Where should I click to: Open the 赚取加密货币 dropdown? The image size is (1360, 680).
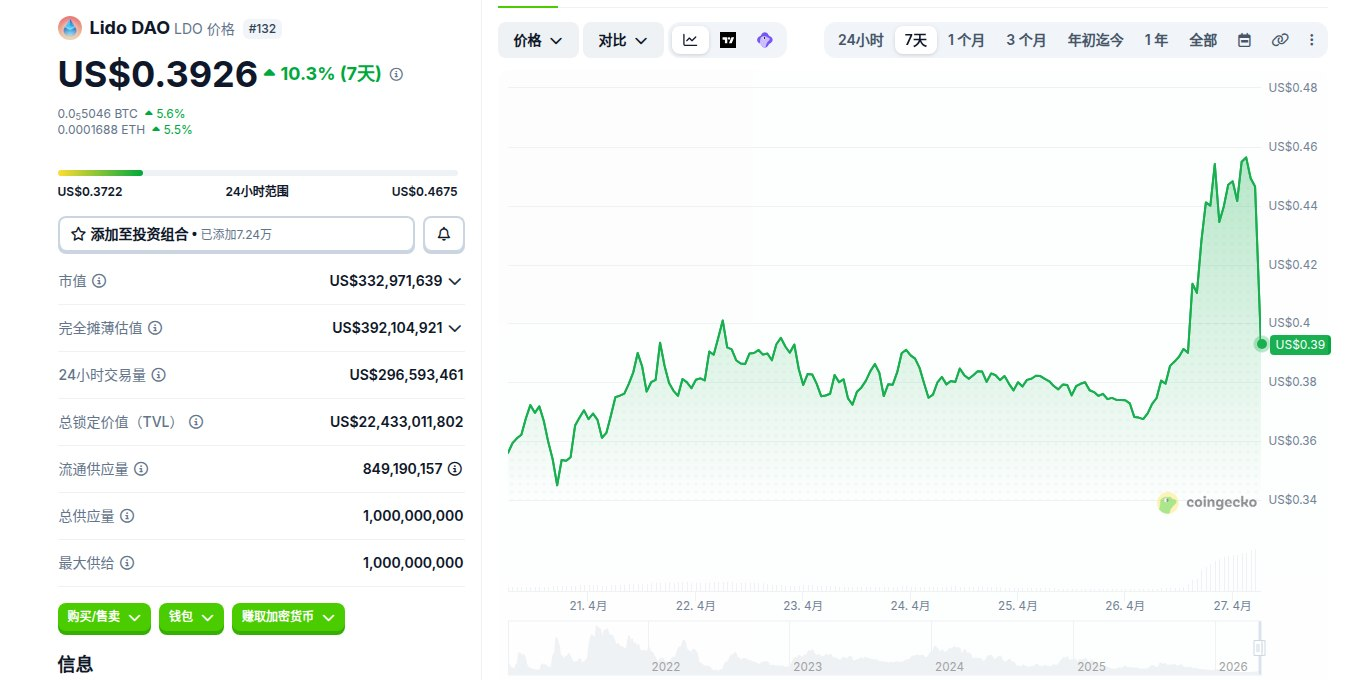point(288,618)
